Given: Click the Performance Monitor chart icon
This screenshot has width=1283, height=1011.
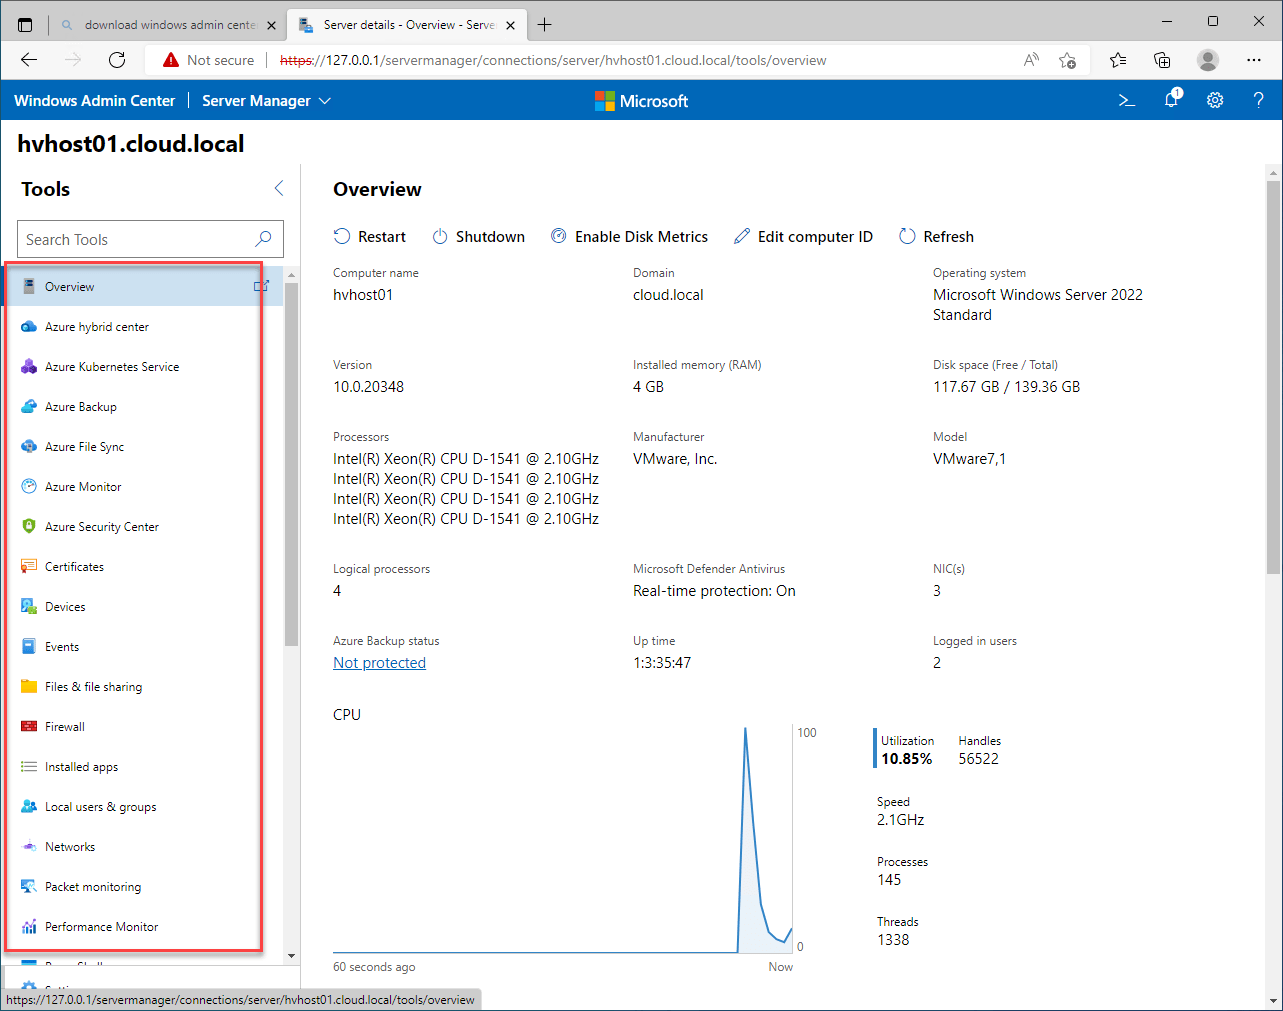Looking at the screenshot, I should click(x=29, y=927).
